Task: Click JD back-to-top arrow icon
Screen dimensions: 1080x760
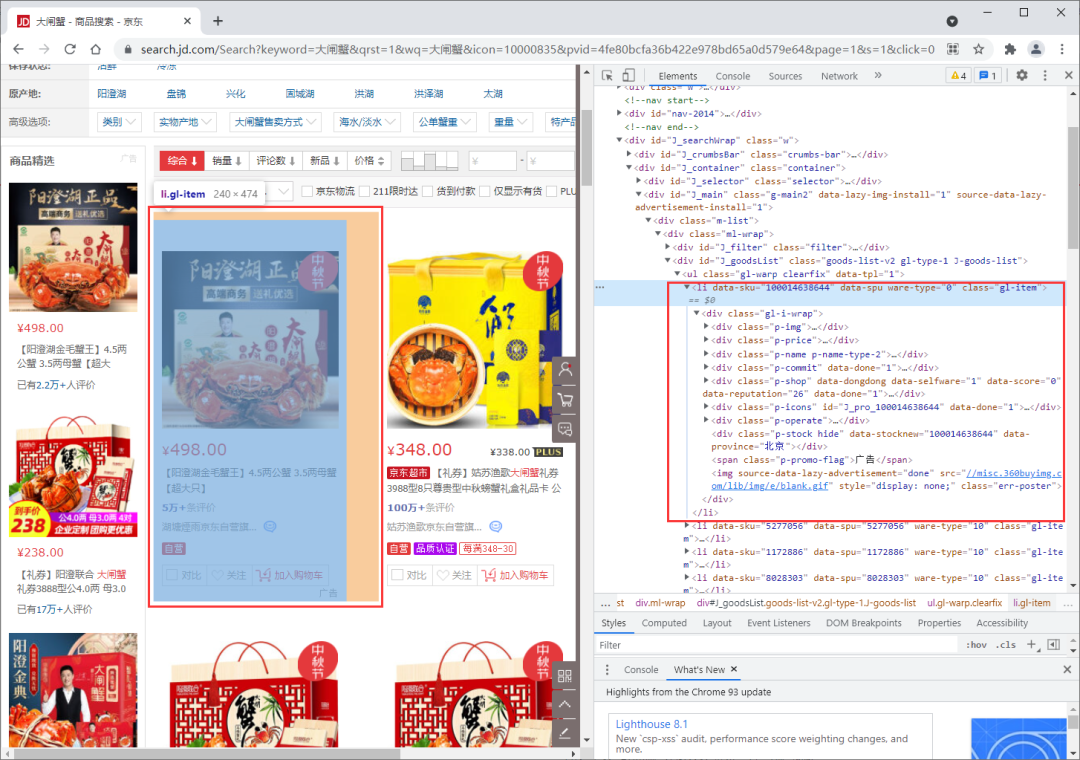Action: tap(565, 704)
